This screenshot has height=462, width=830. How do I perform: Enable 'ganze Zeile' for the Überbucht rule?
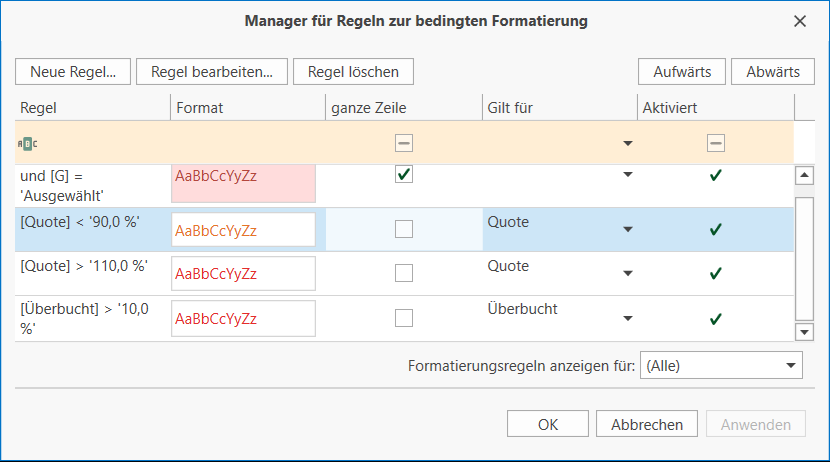[x=404, y=318]
